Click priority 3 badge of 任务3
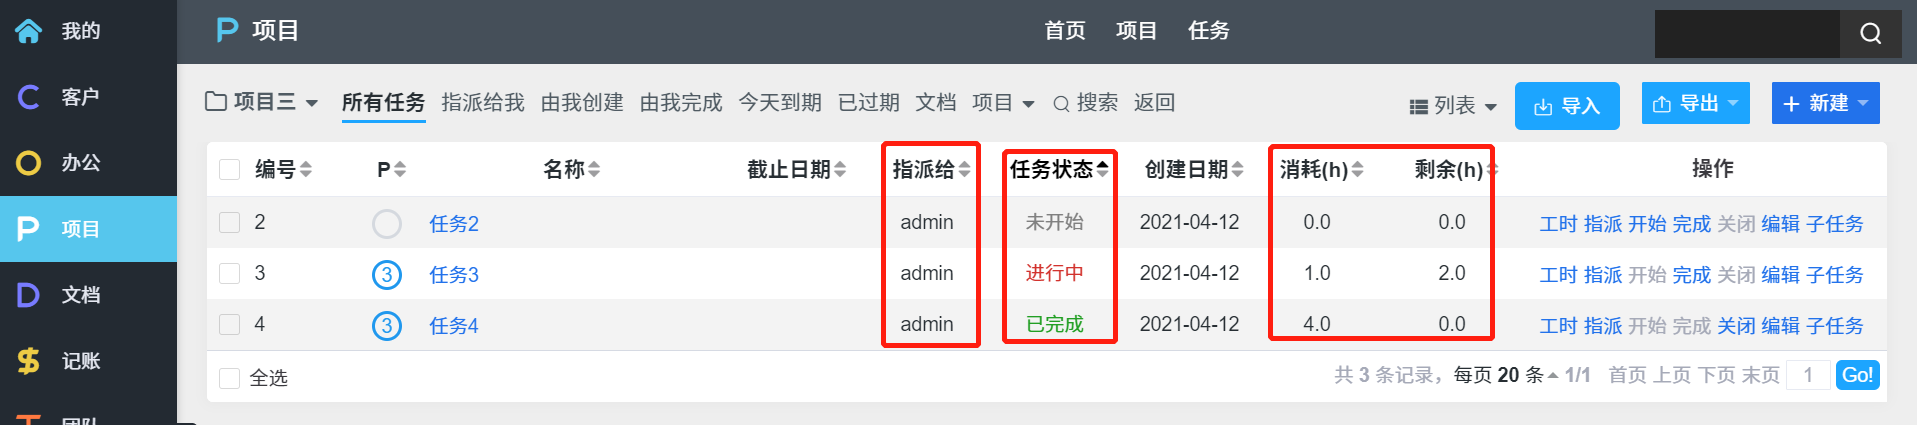Image resolution: width=1917 pixels, height=425 pixels. [x=387, y=274]
